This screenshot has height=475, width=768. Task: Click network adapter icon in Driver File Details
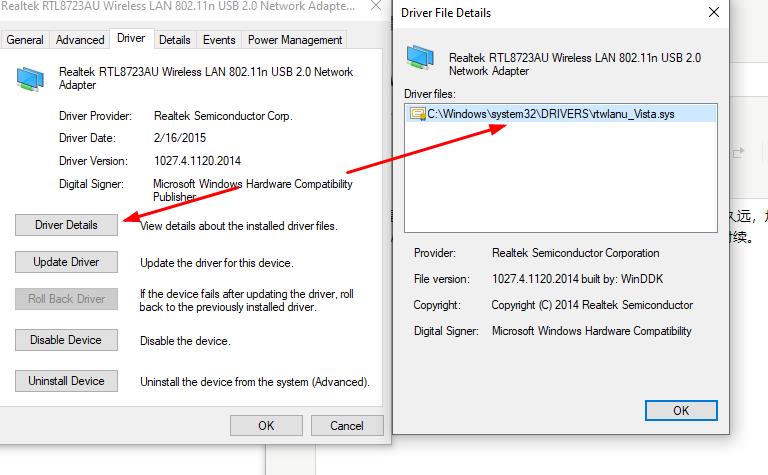coord(420,57)
